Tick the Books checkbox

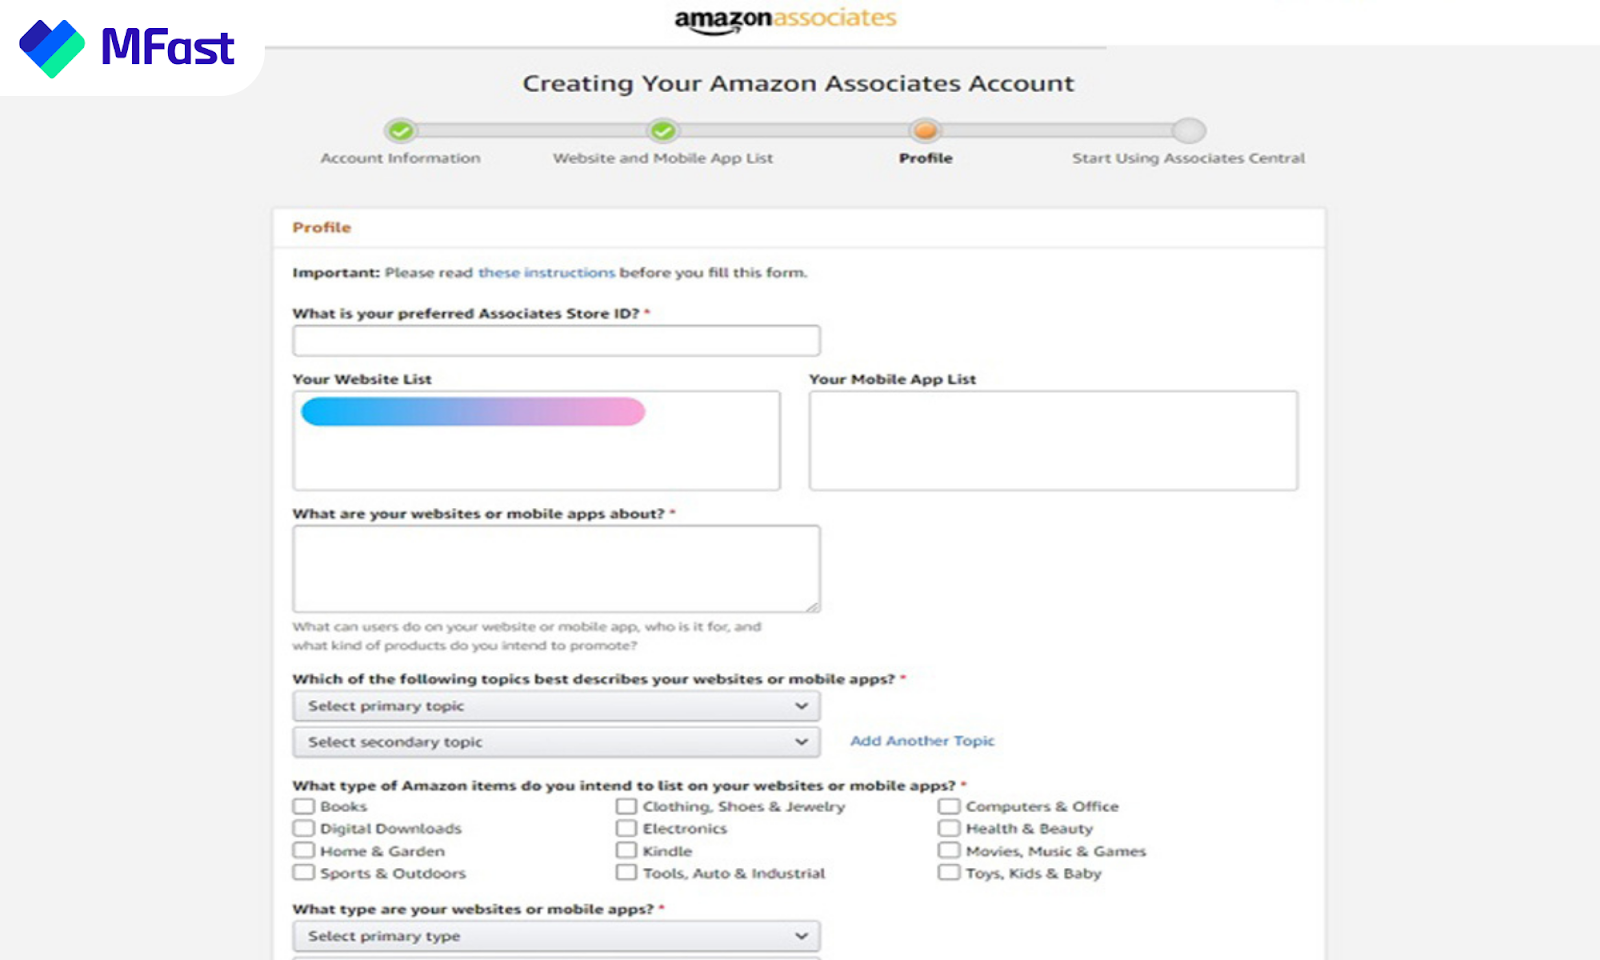[x=304, y=806]
